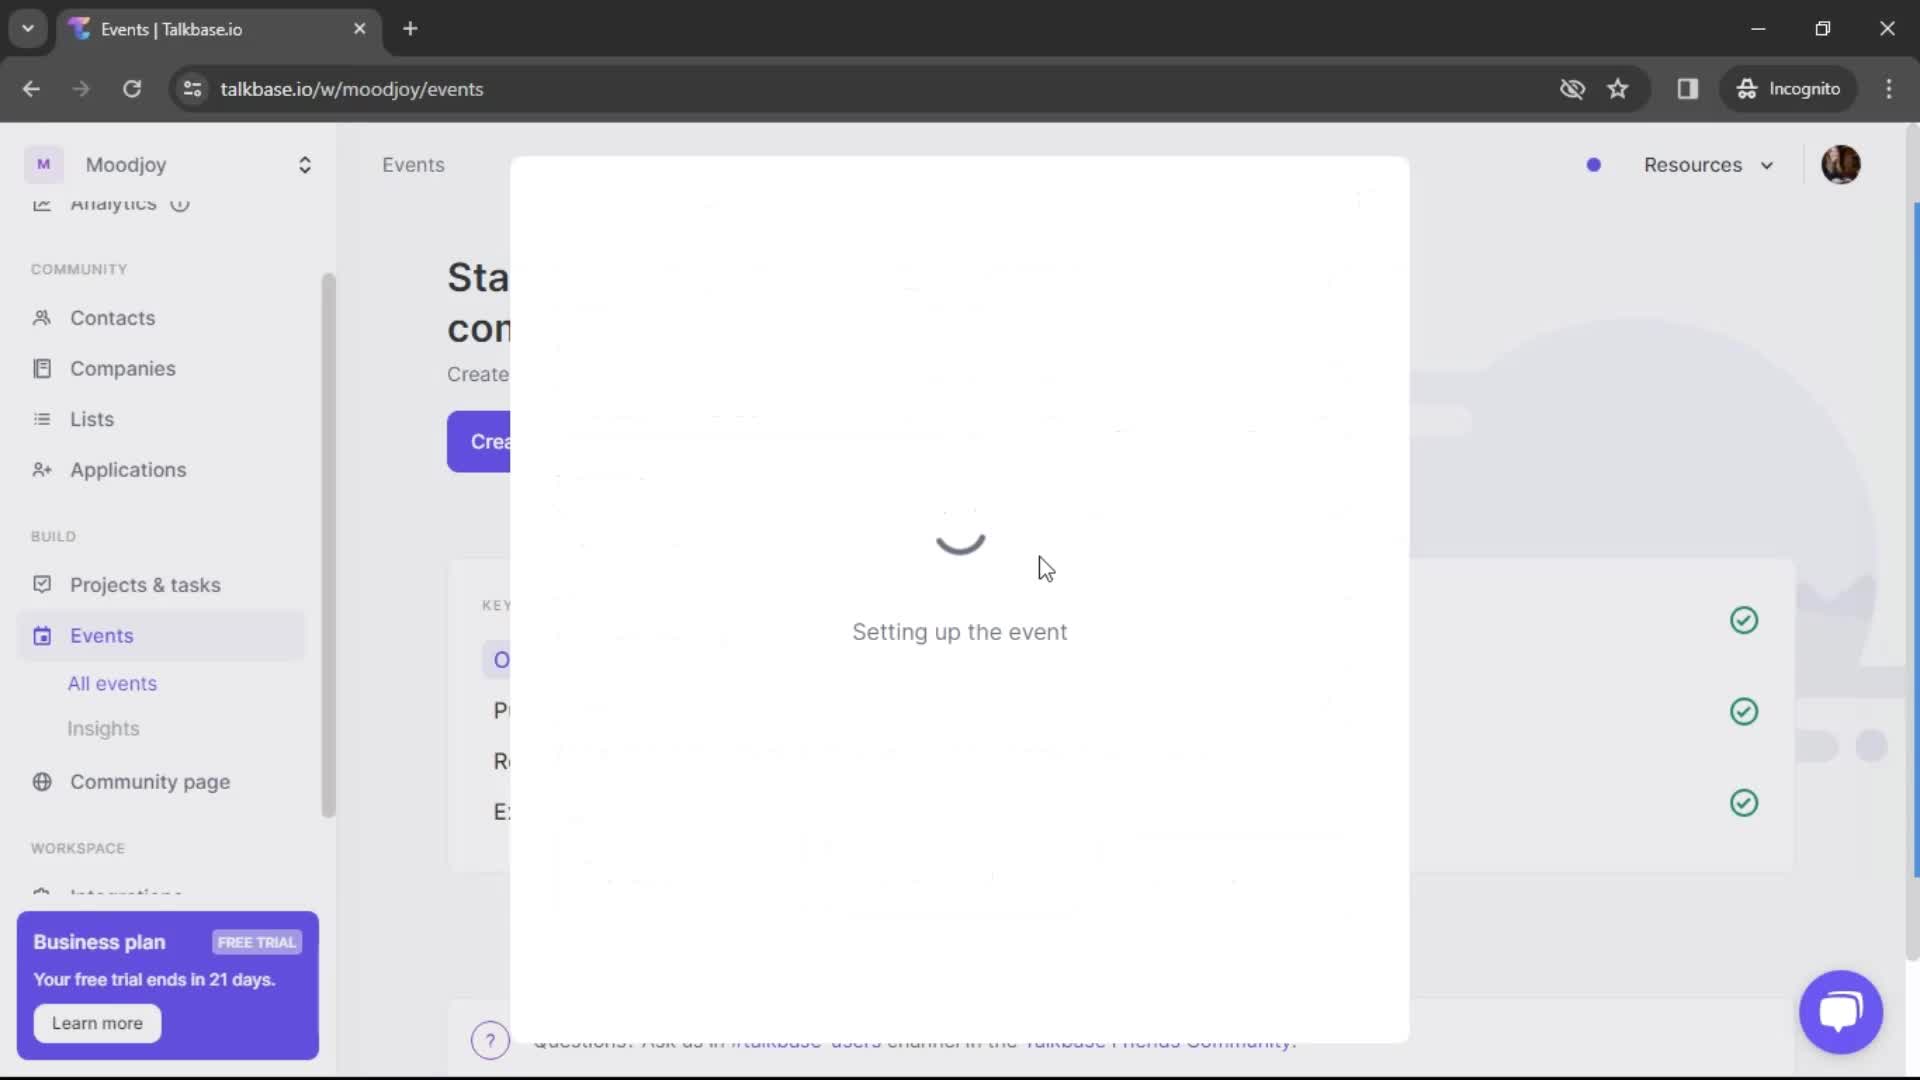
Task: Click the help question mark button
Action: tap(489, 1040)
